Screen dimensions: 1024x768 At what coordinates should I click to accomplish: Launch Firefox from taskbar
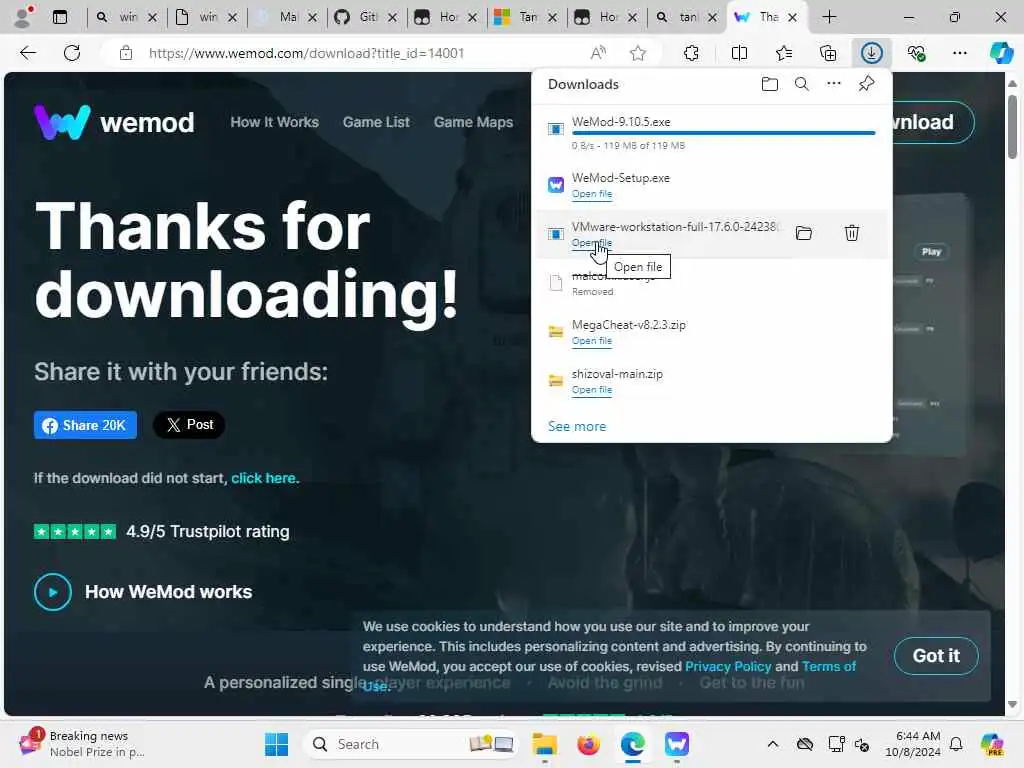(x=588, y=744)
